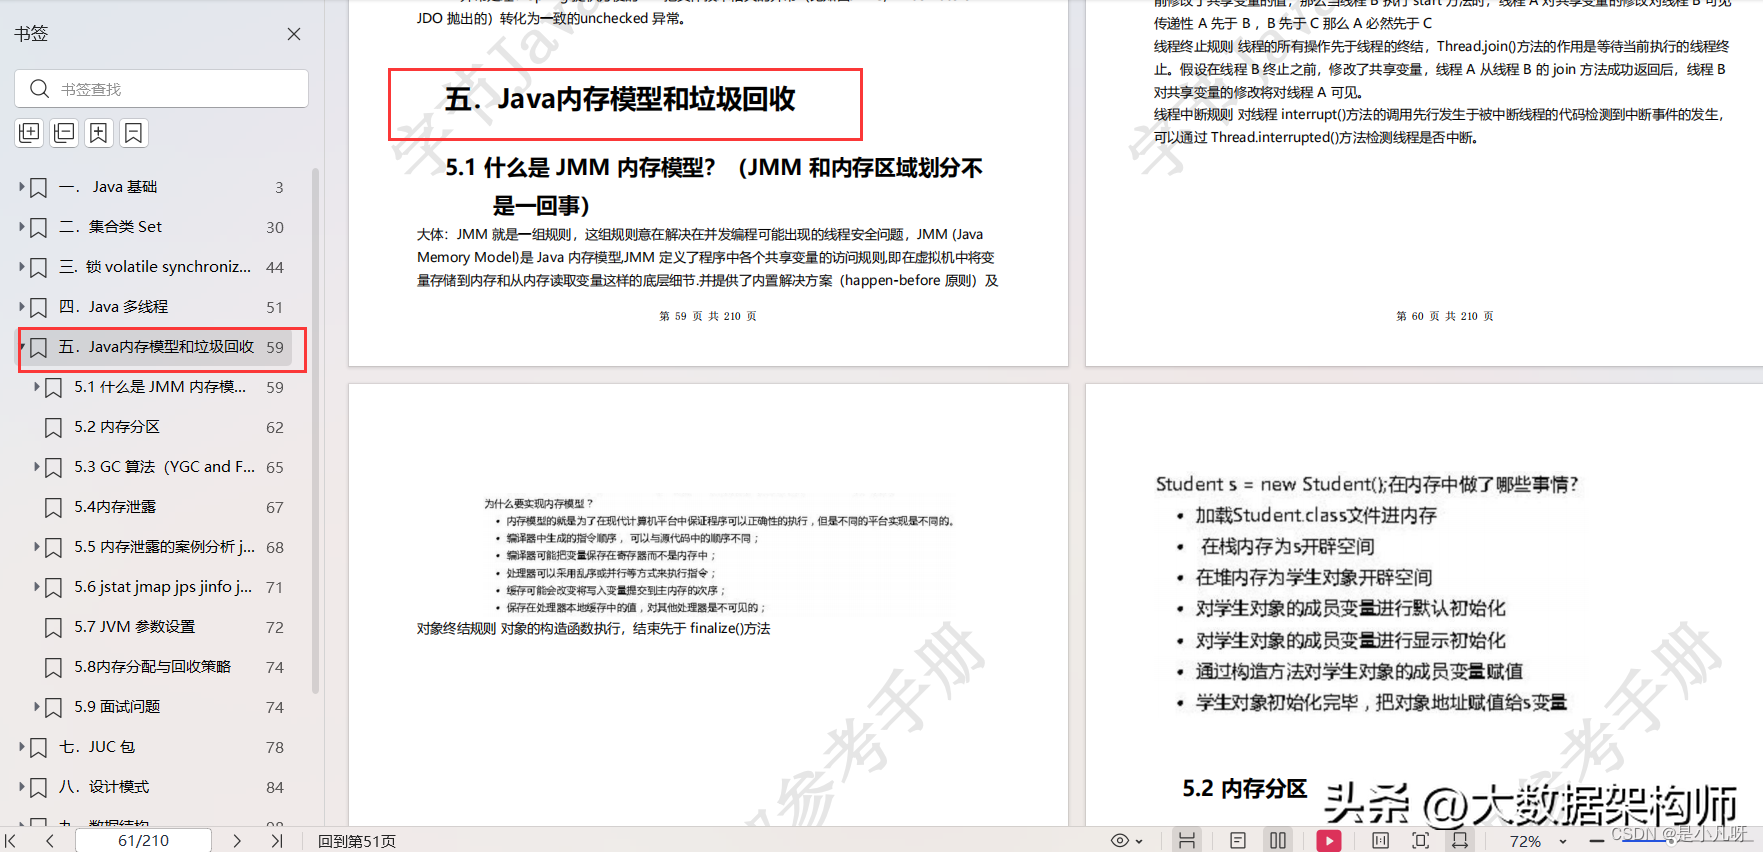This screenshot has height=852, width=1763.
Task: Switch to two-page view icon
Action: [x=1278, y=841]
